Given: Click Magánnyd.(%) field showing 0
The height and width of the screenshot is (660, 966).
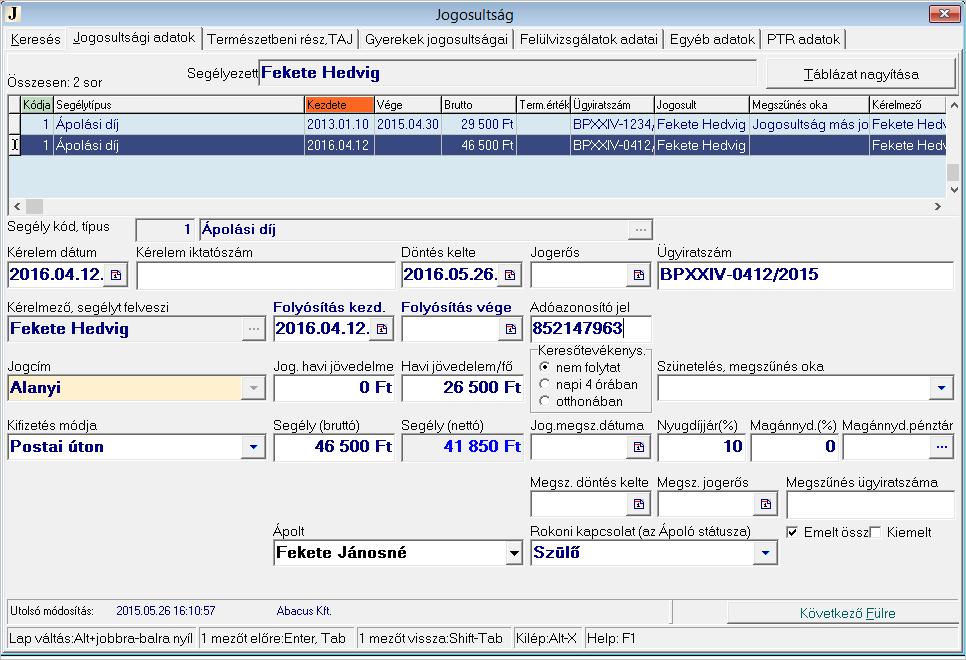Looking at the screenshot, I should 794,447.
